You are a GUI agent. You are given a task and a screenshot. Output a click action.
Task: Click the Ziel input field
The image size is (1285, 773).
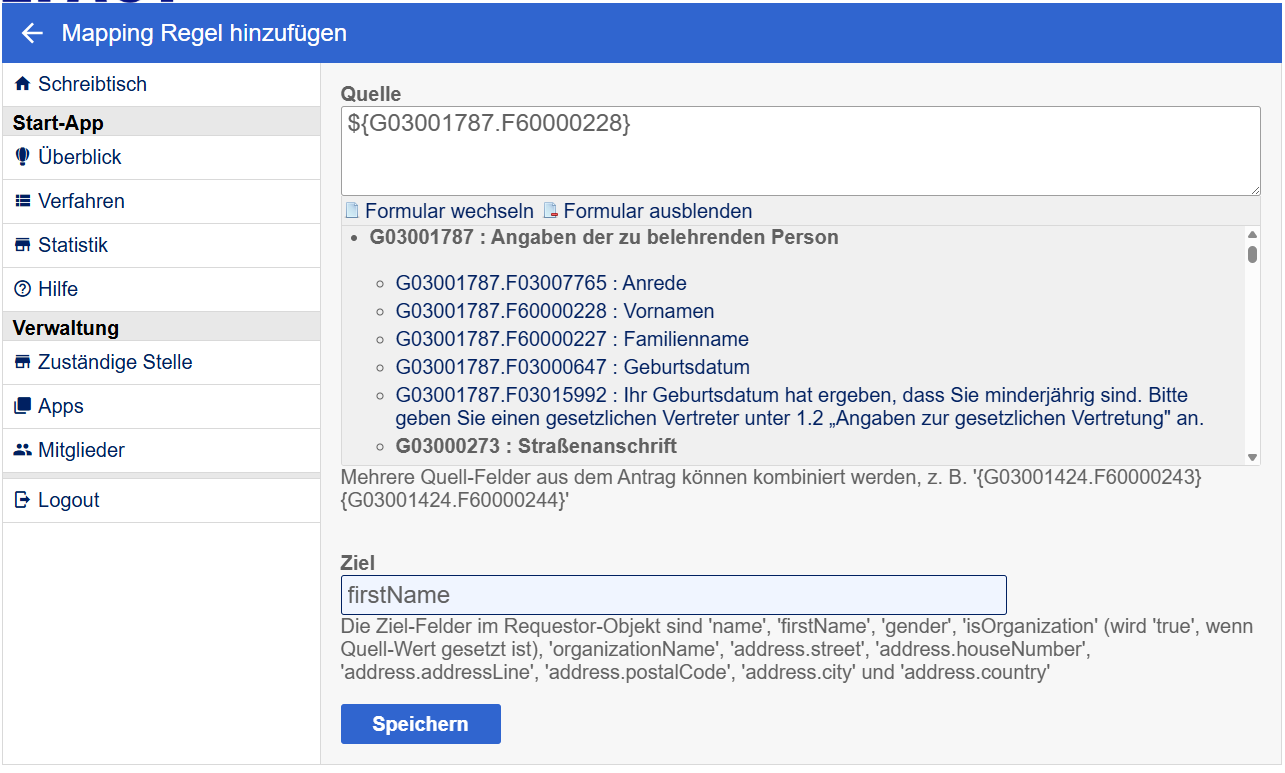[673, 595]
